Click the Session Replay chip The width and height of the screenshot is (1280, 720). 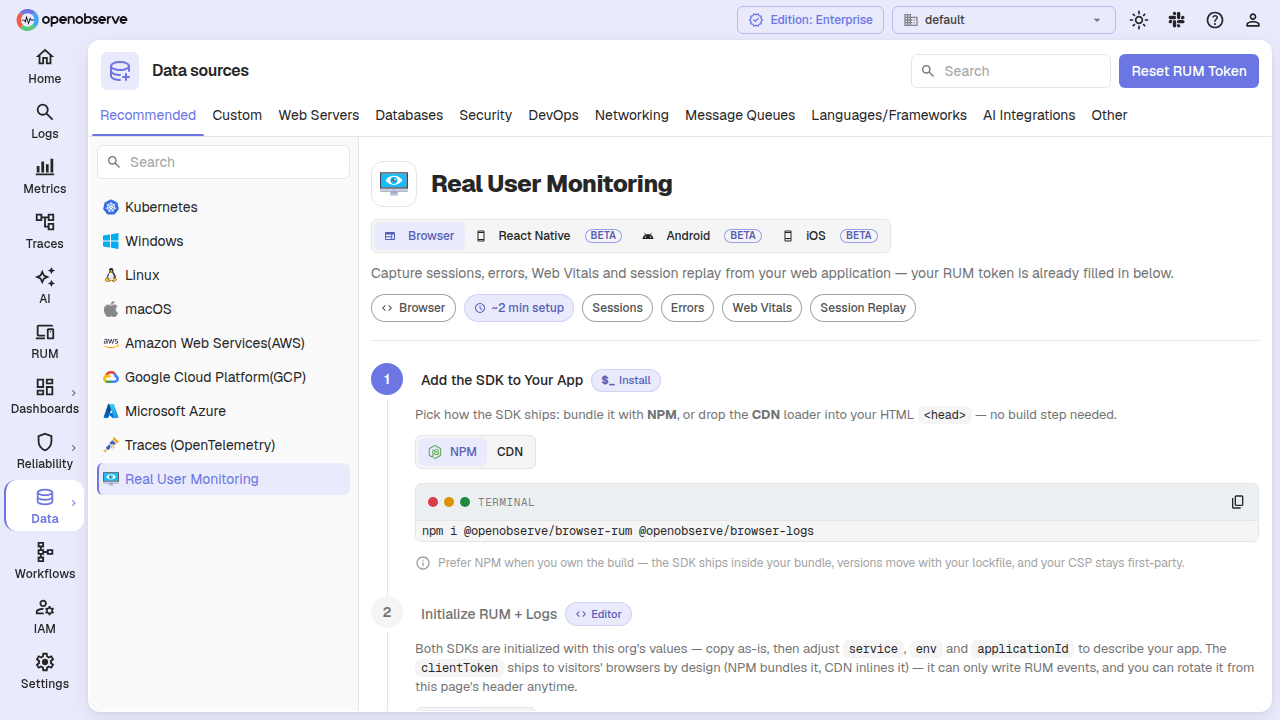tap(863, 308)
